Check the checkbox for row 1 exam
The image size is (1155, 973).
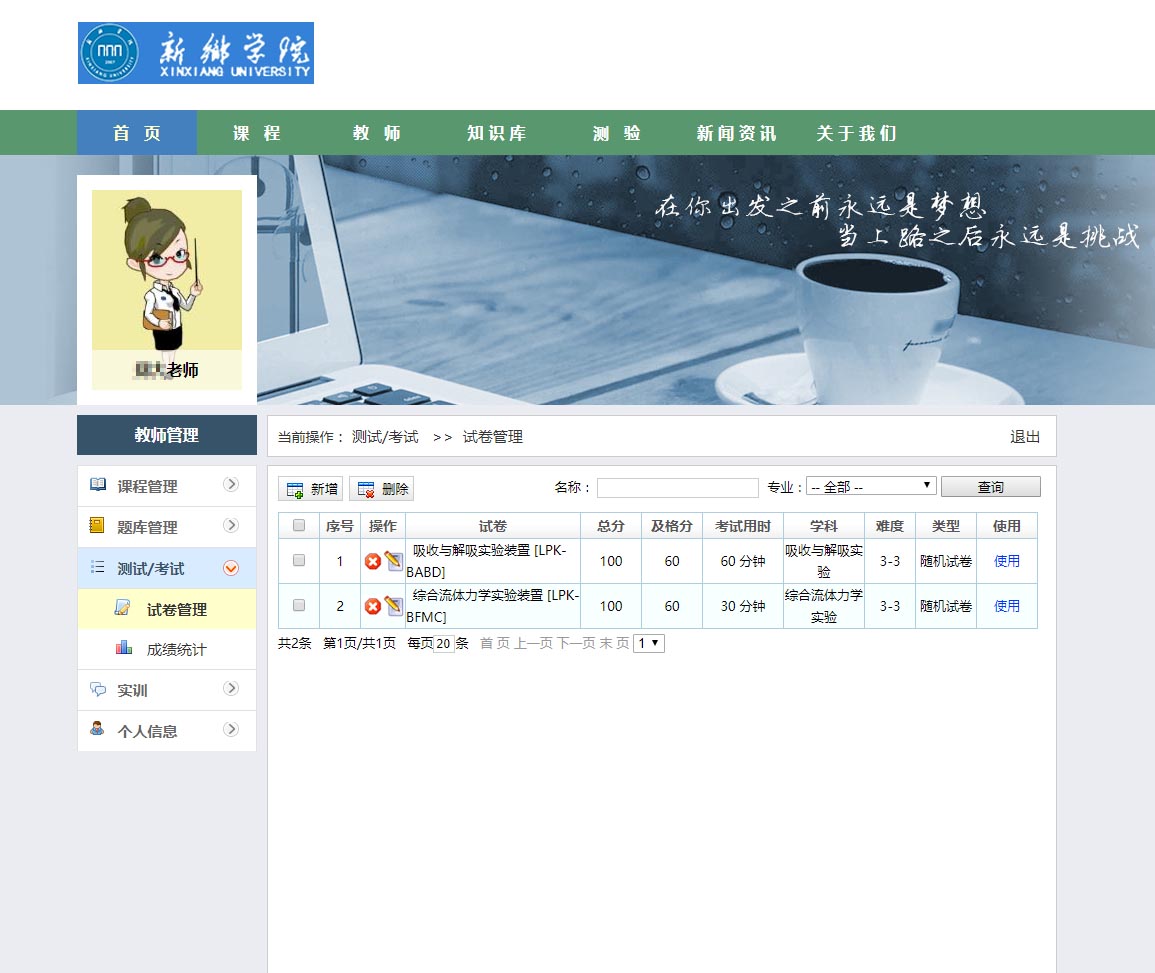point(299,561)
